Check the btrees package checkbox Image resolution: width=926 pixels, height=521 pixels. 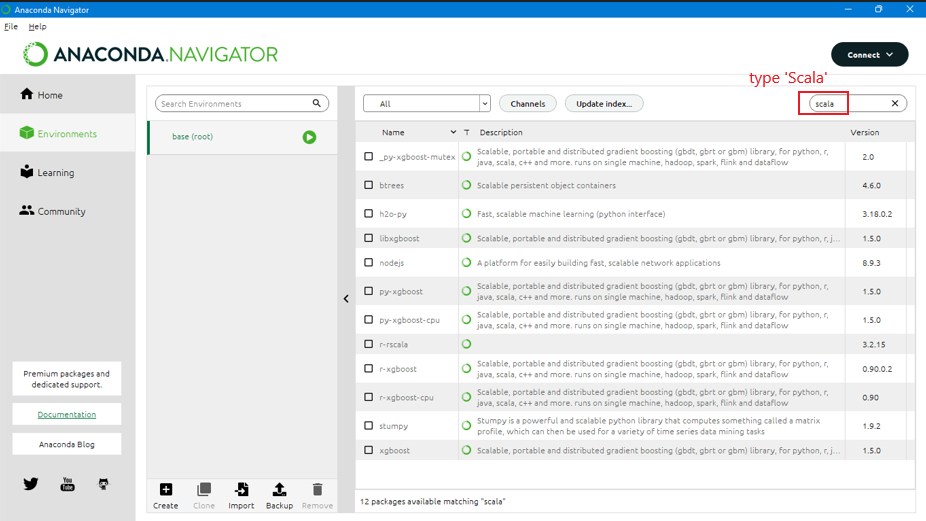[x=369, y=185]
